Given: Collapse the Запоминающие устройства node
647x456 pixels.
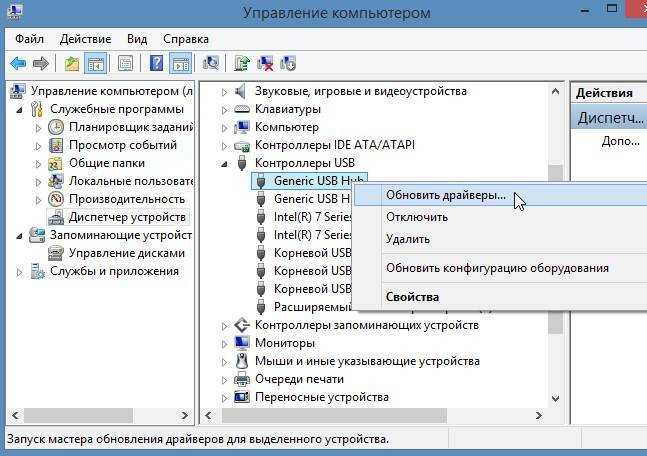Looking at the screenshot, I should [19, 236].
